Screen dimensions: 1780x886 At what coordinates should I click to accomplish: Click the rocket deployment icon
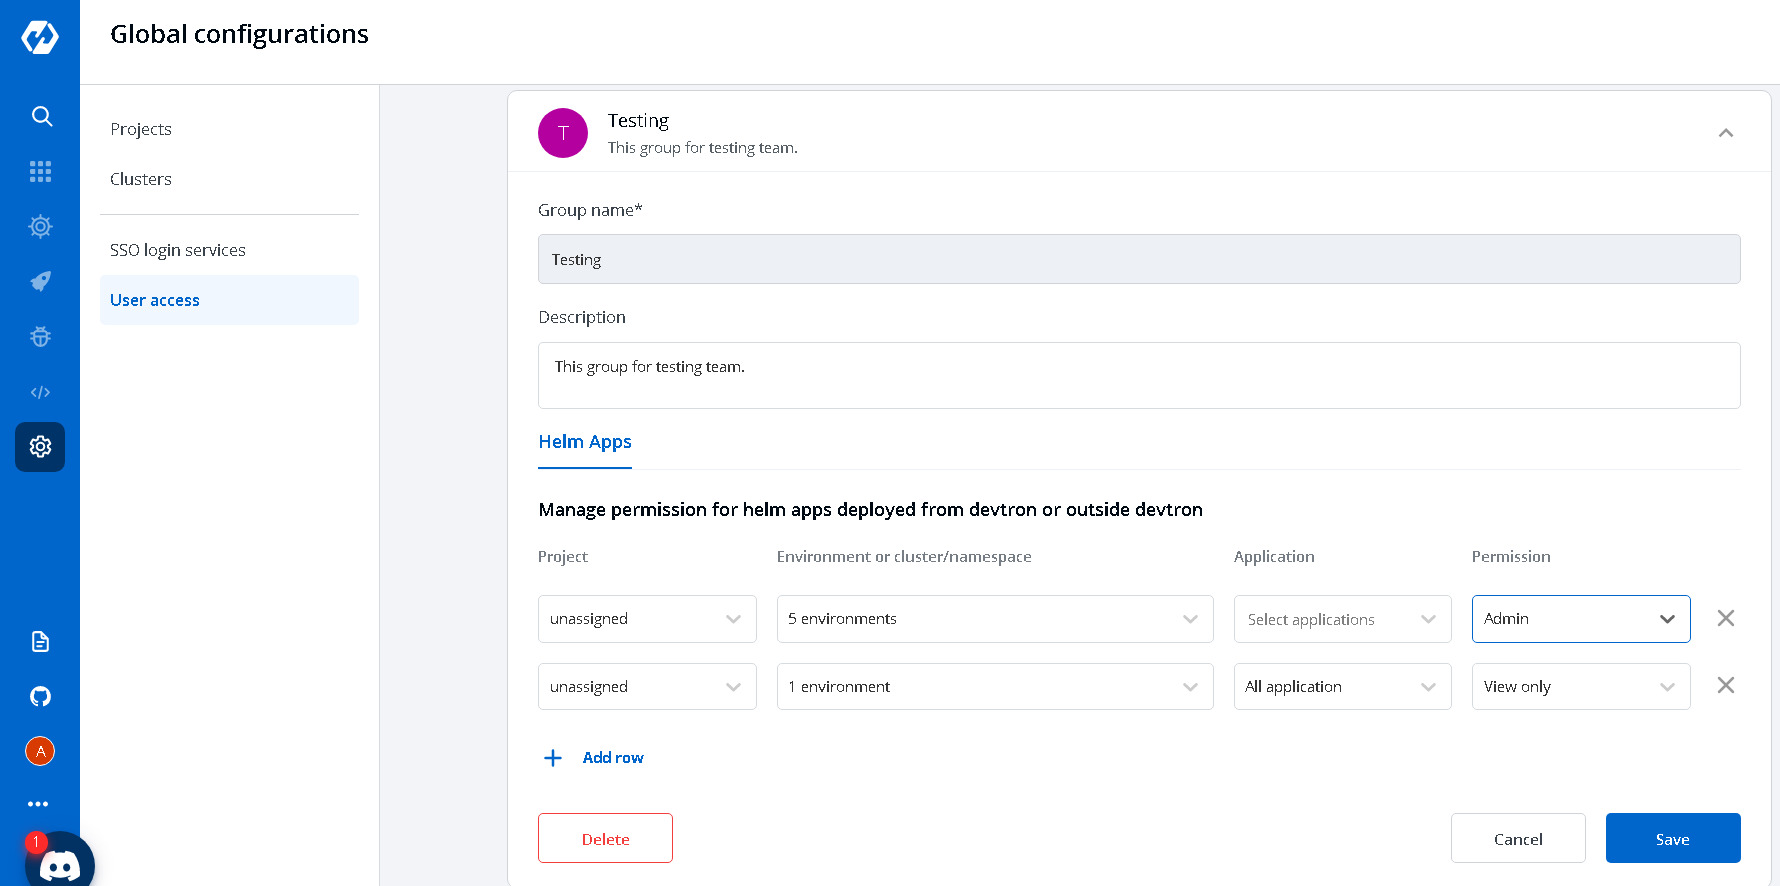[x=40, y=282]
